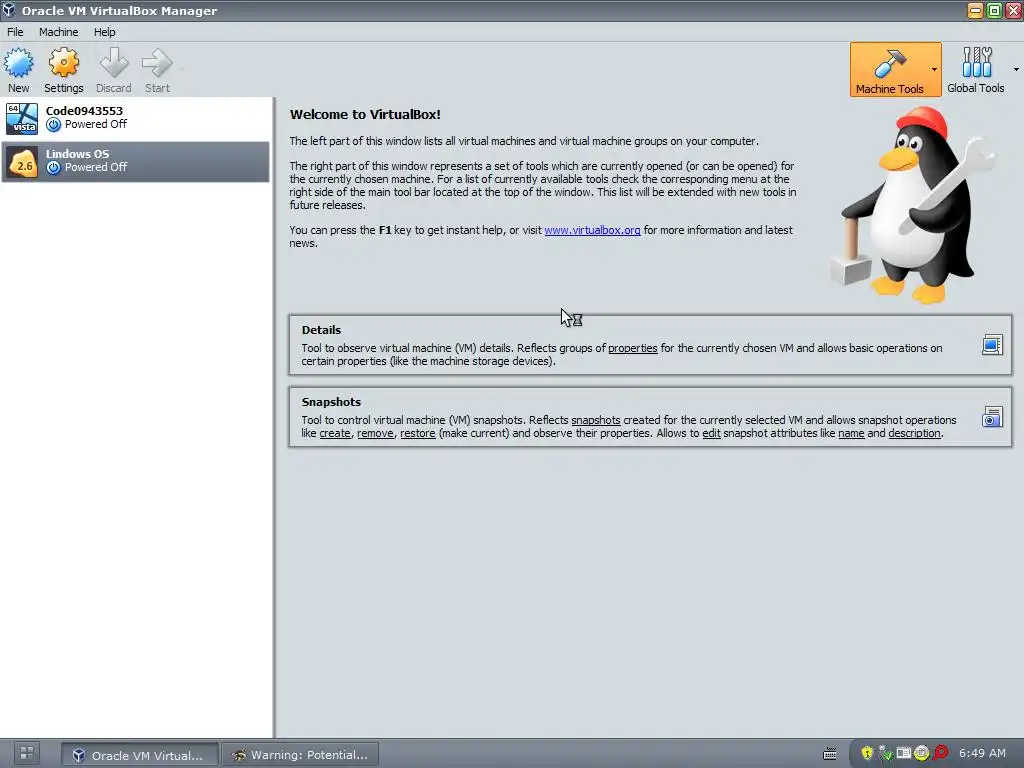The image size is (1024, 768).
Task: Open Global Tools wrench icon
Action: click(x=976, y=63)
